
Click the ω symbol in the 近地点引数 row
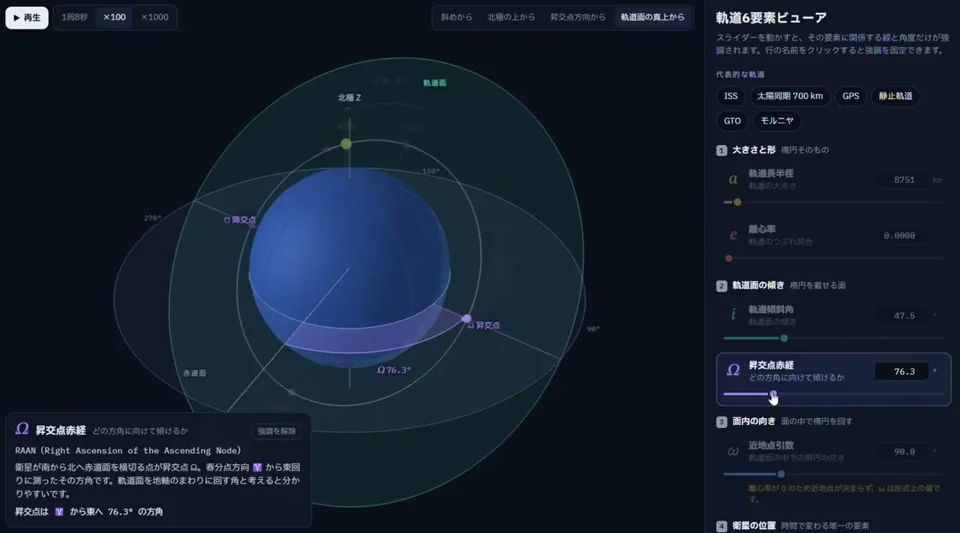point(733,452)
